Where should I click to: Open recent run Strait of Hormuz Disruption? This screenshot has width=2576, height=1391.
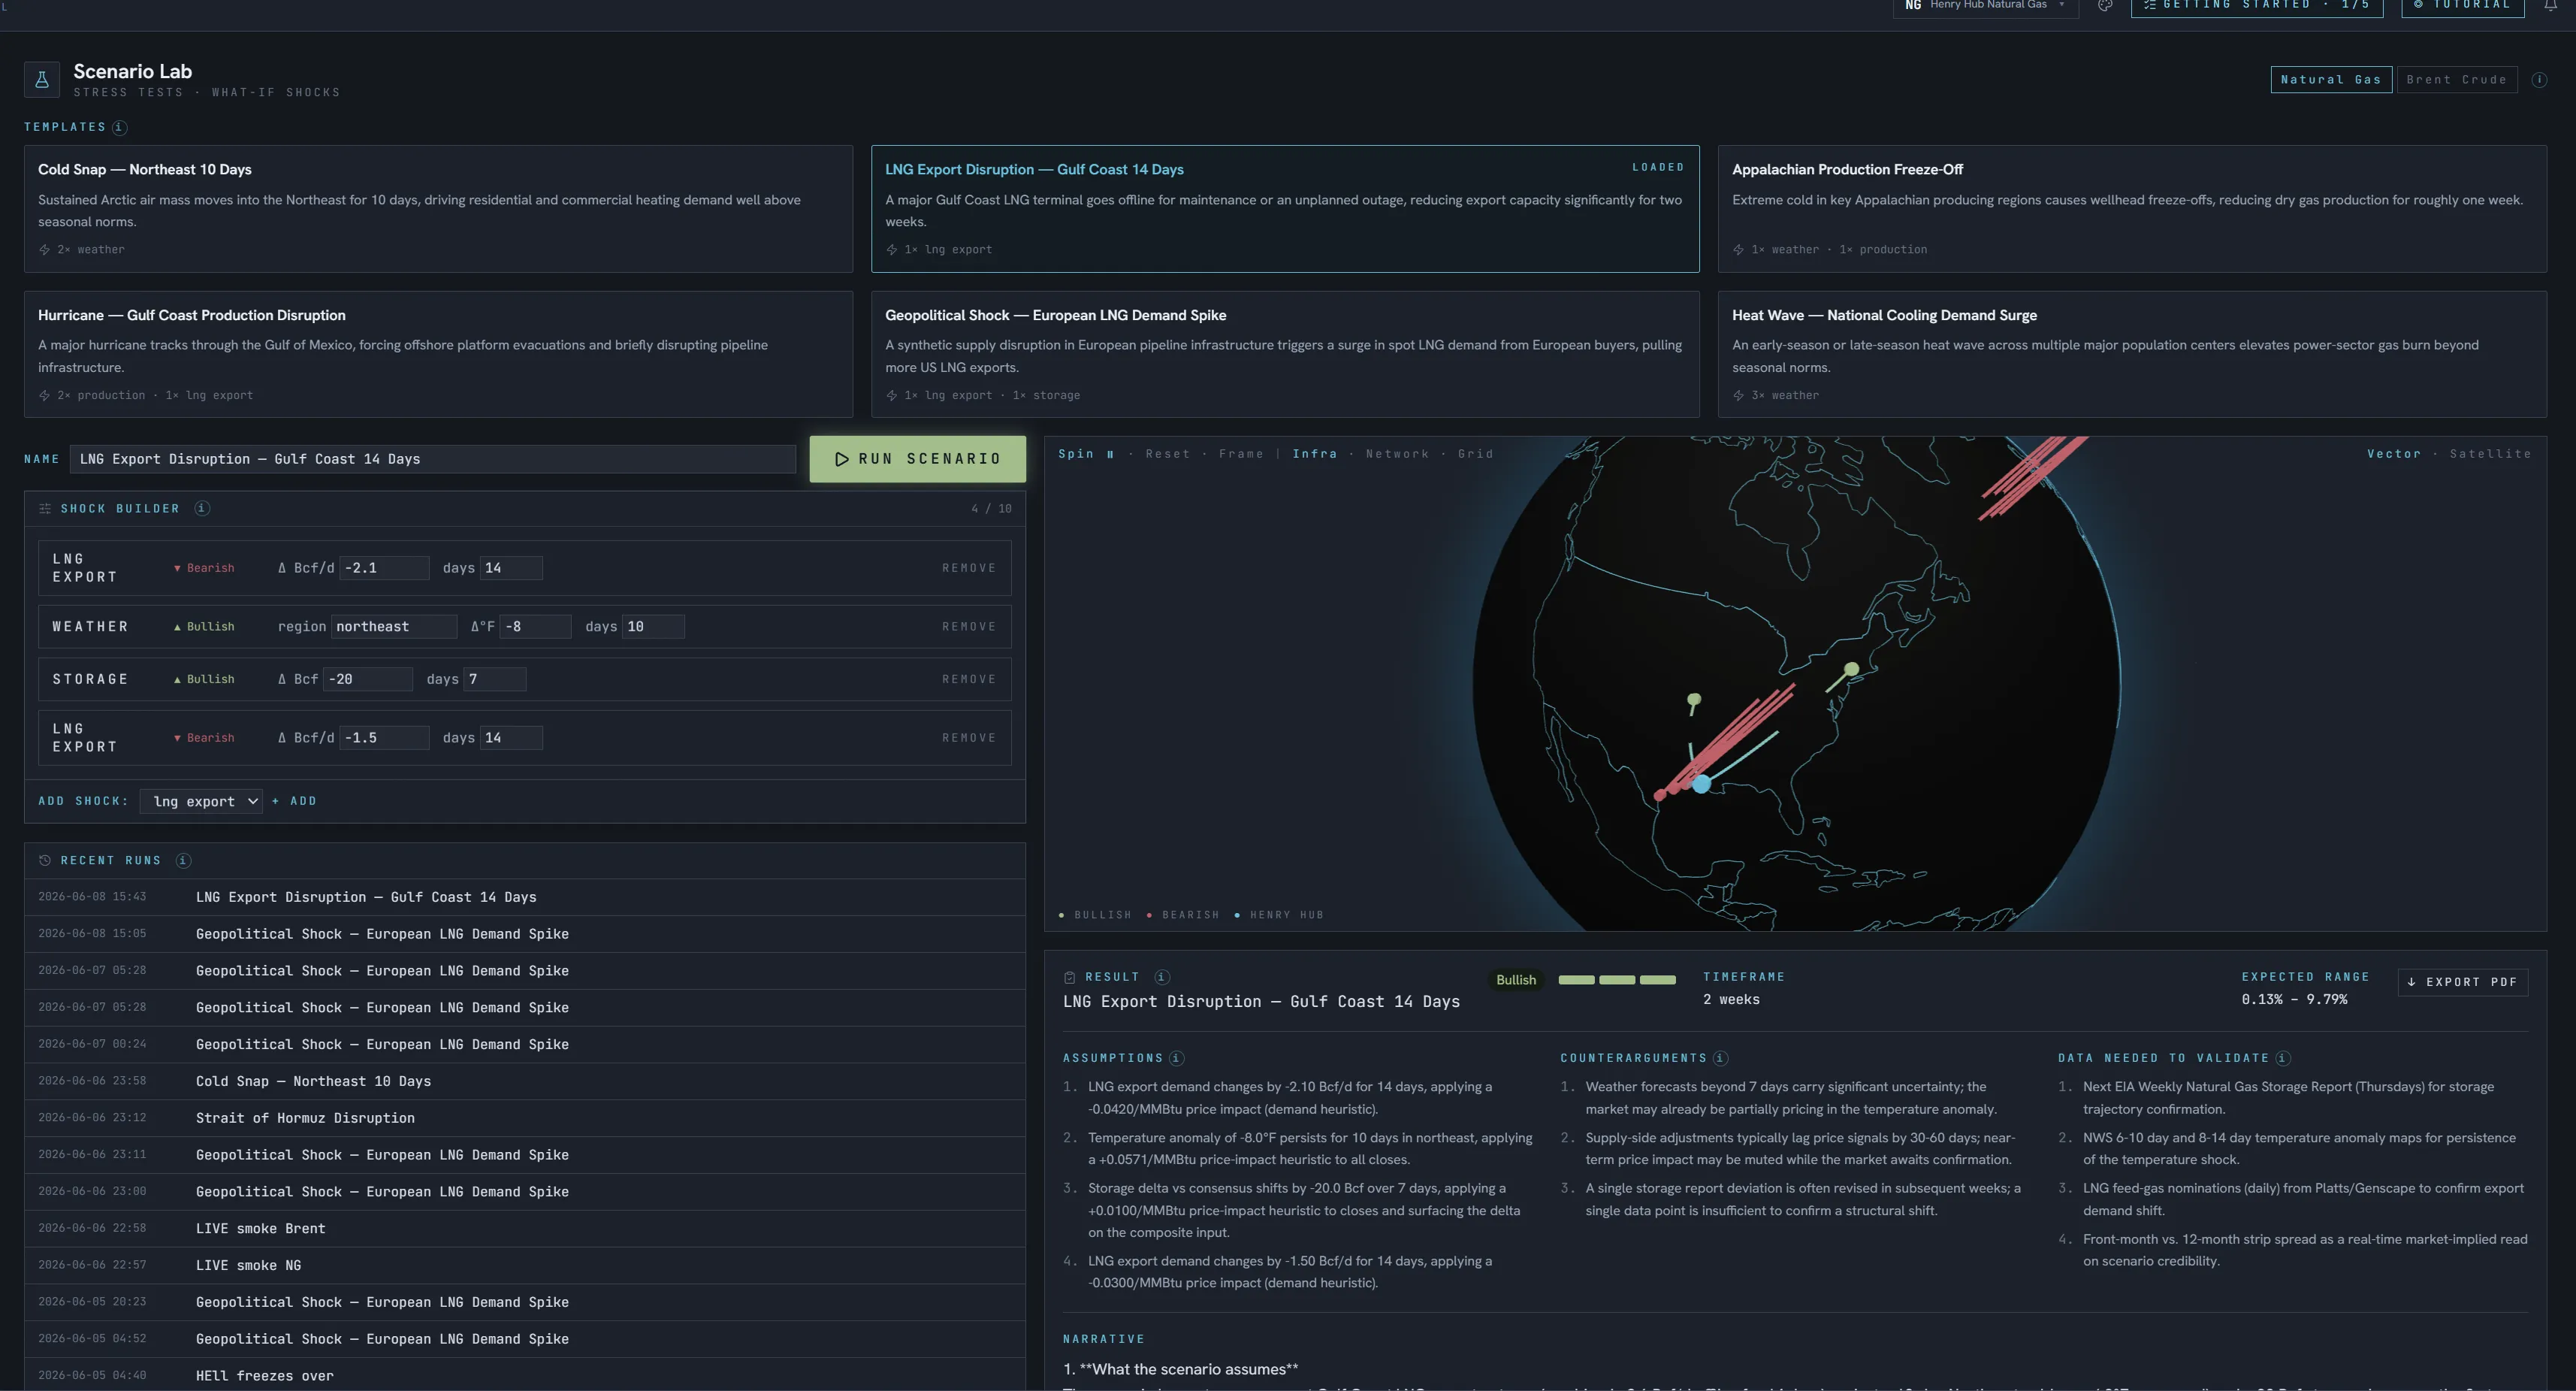(524, 1118)
